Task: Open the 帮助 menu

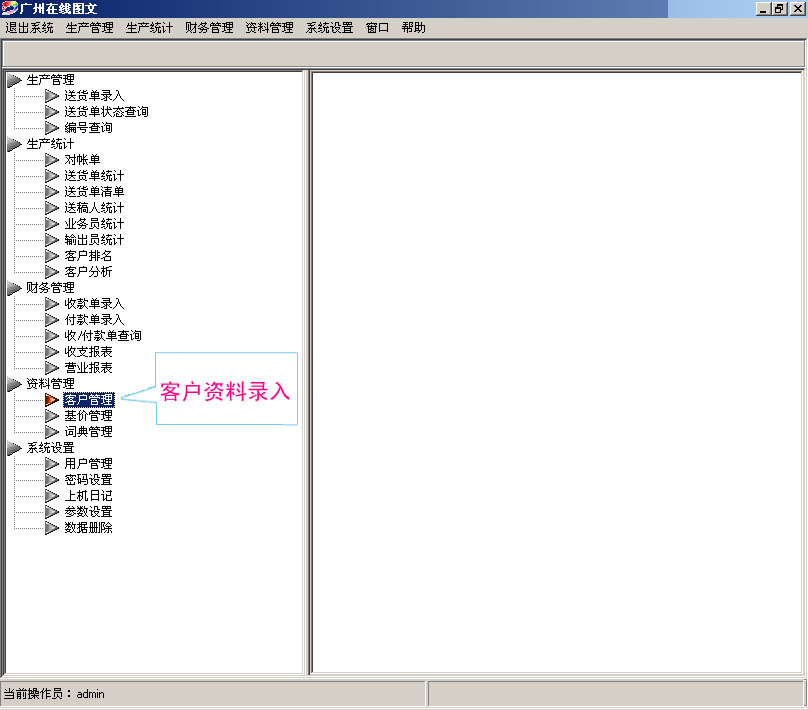Action: pos(413,28)
